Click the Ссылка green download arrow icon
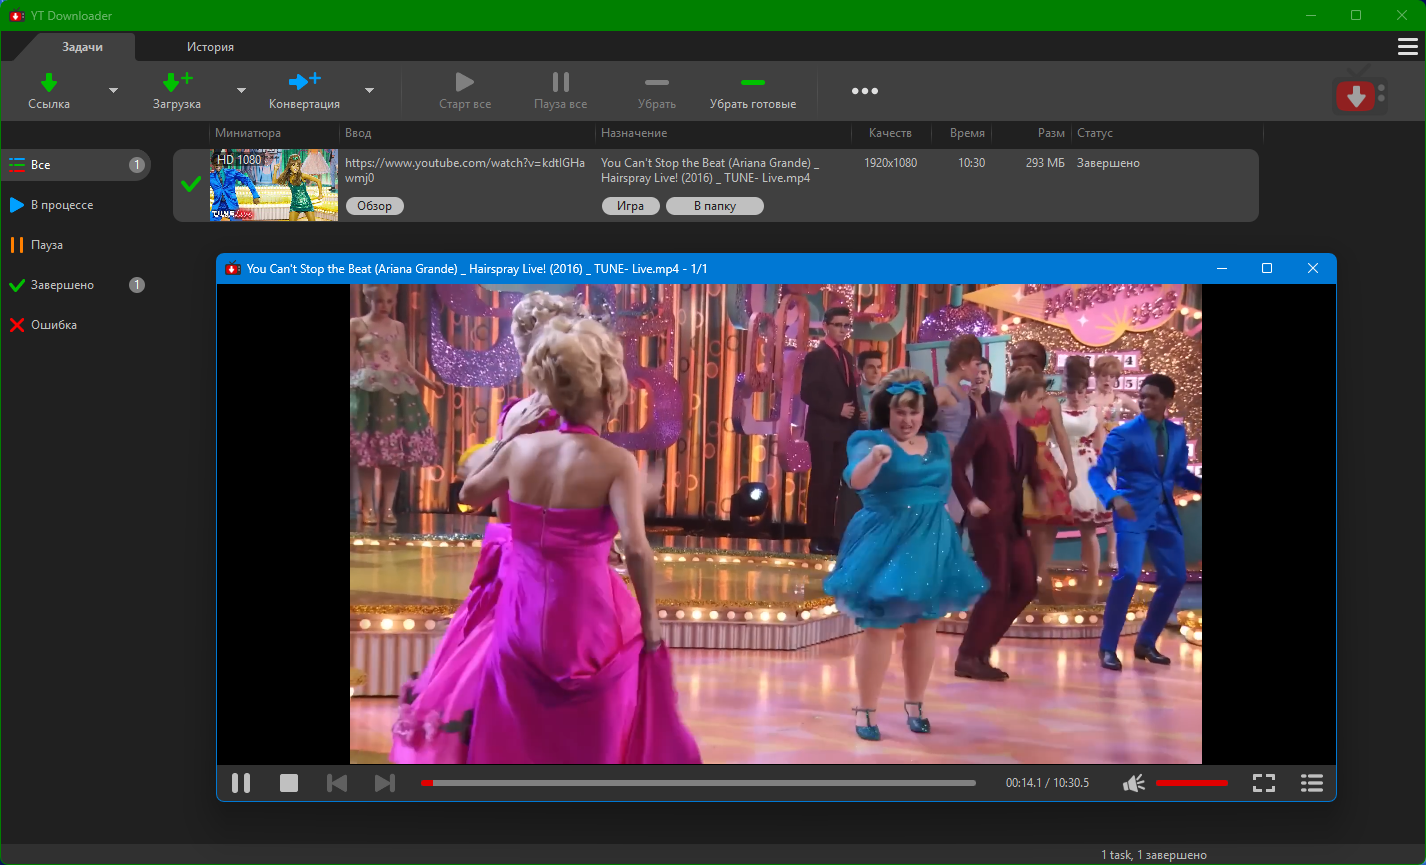1426x865 pixels. click(x=48, y=82)
